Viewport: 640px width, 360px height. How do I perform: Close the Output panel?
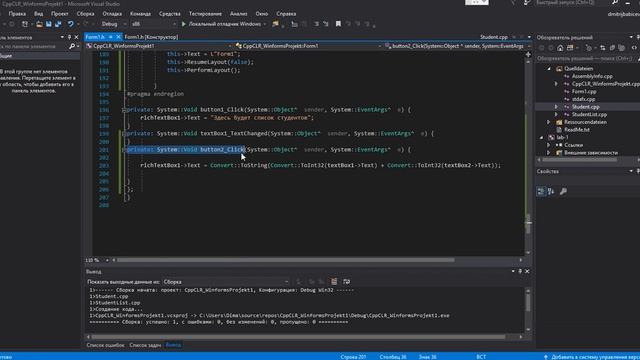click(x=527, y=271)
